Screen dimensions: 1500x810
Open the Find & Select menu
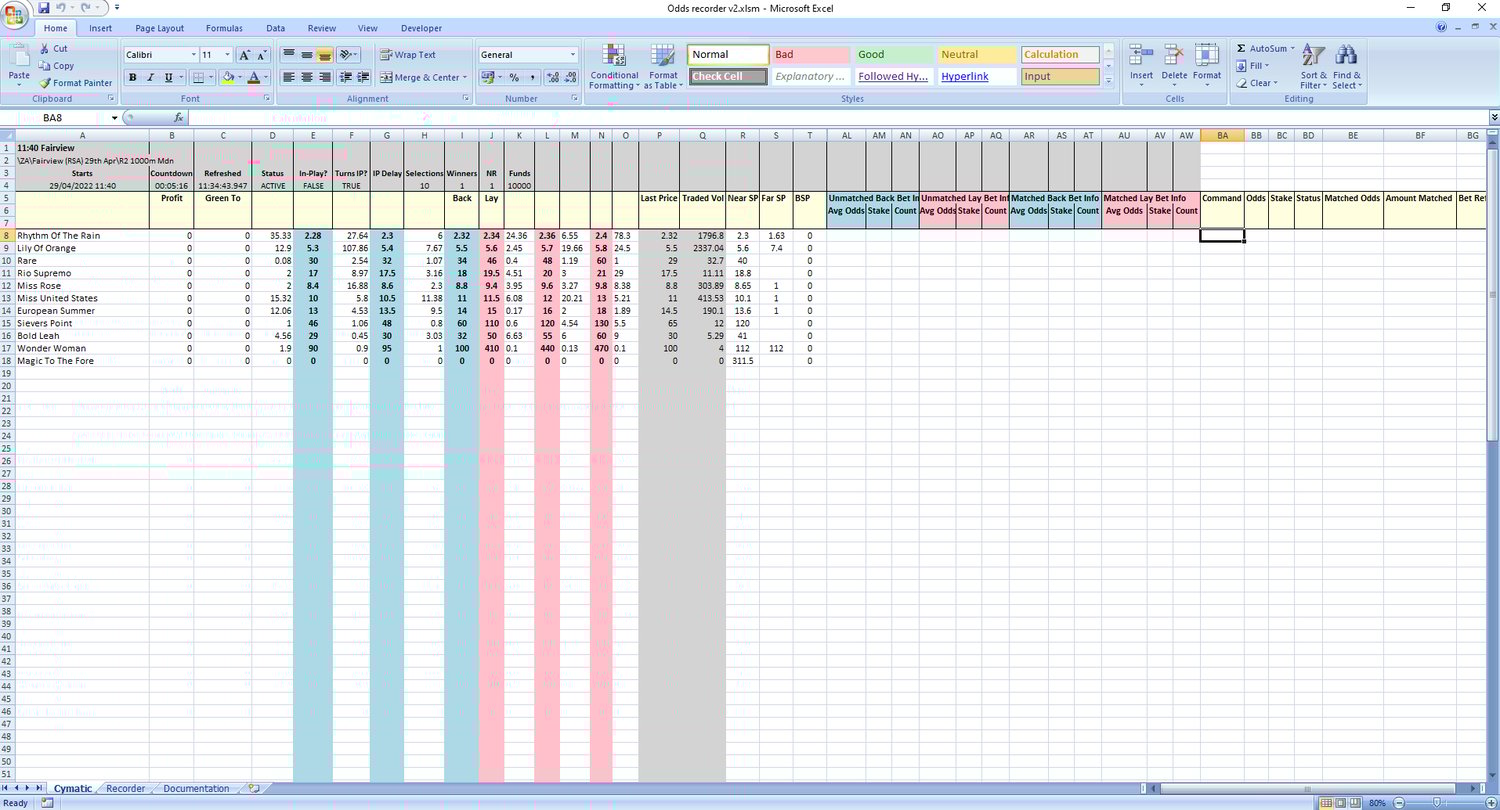pos(1347,67)
